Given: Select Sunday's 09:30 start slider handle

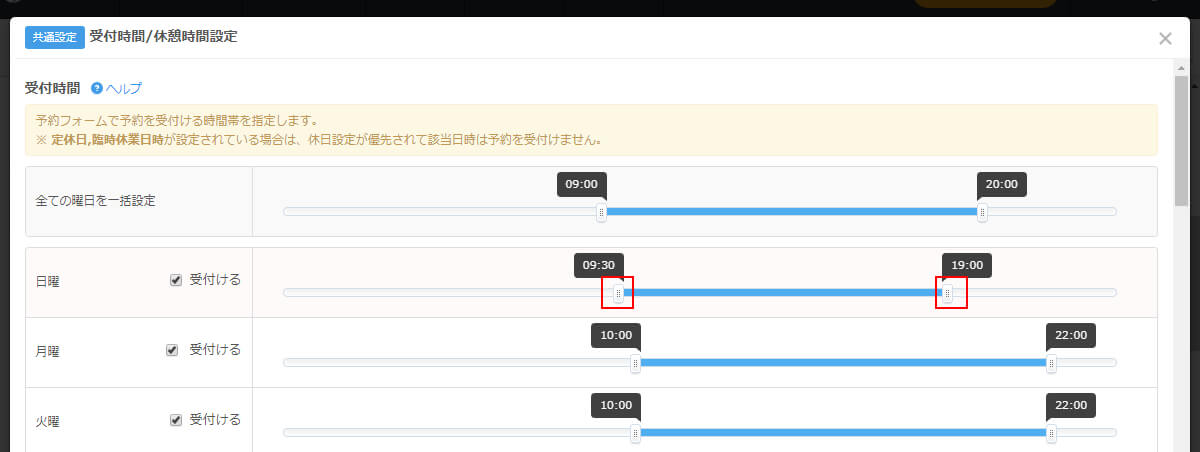Looking at the screenshot, I should coord(618,293).
